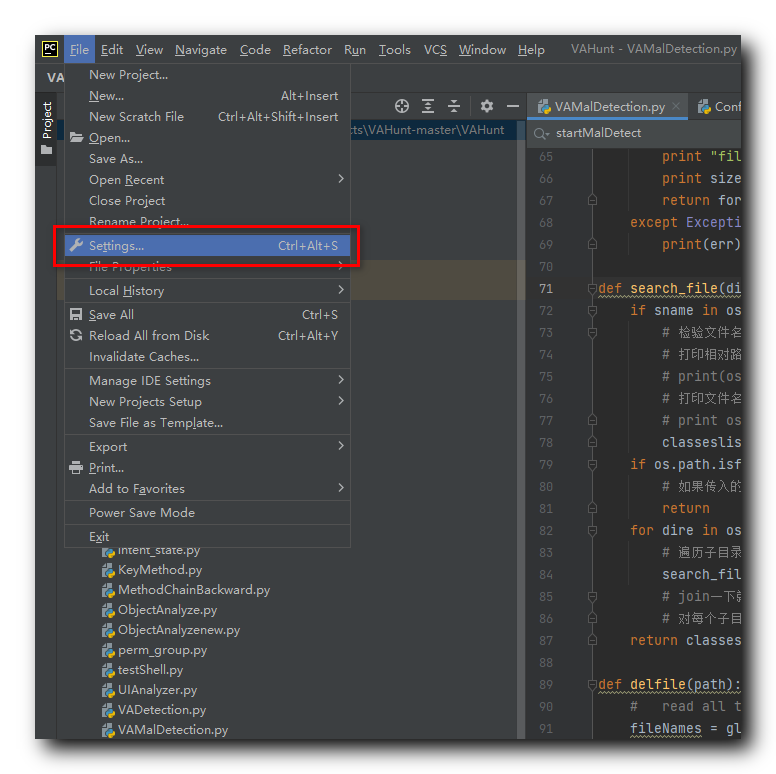Screen dimensions: 776x774
Task: Open the Edit menu
Action: 112,49
